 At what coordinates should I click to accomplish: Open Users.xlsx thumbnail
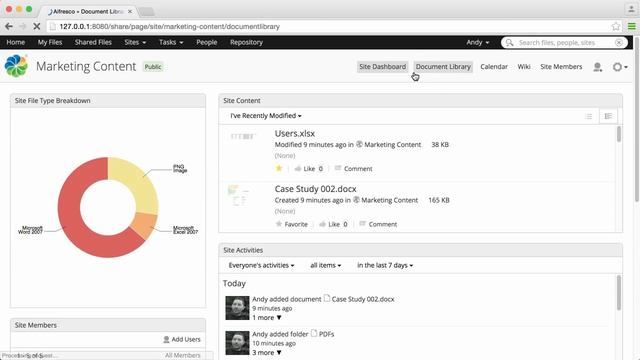click(x=243, y=136)
